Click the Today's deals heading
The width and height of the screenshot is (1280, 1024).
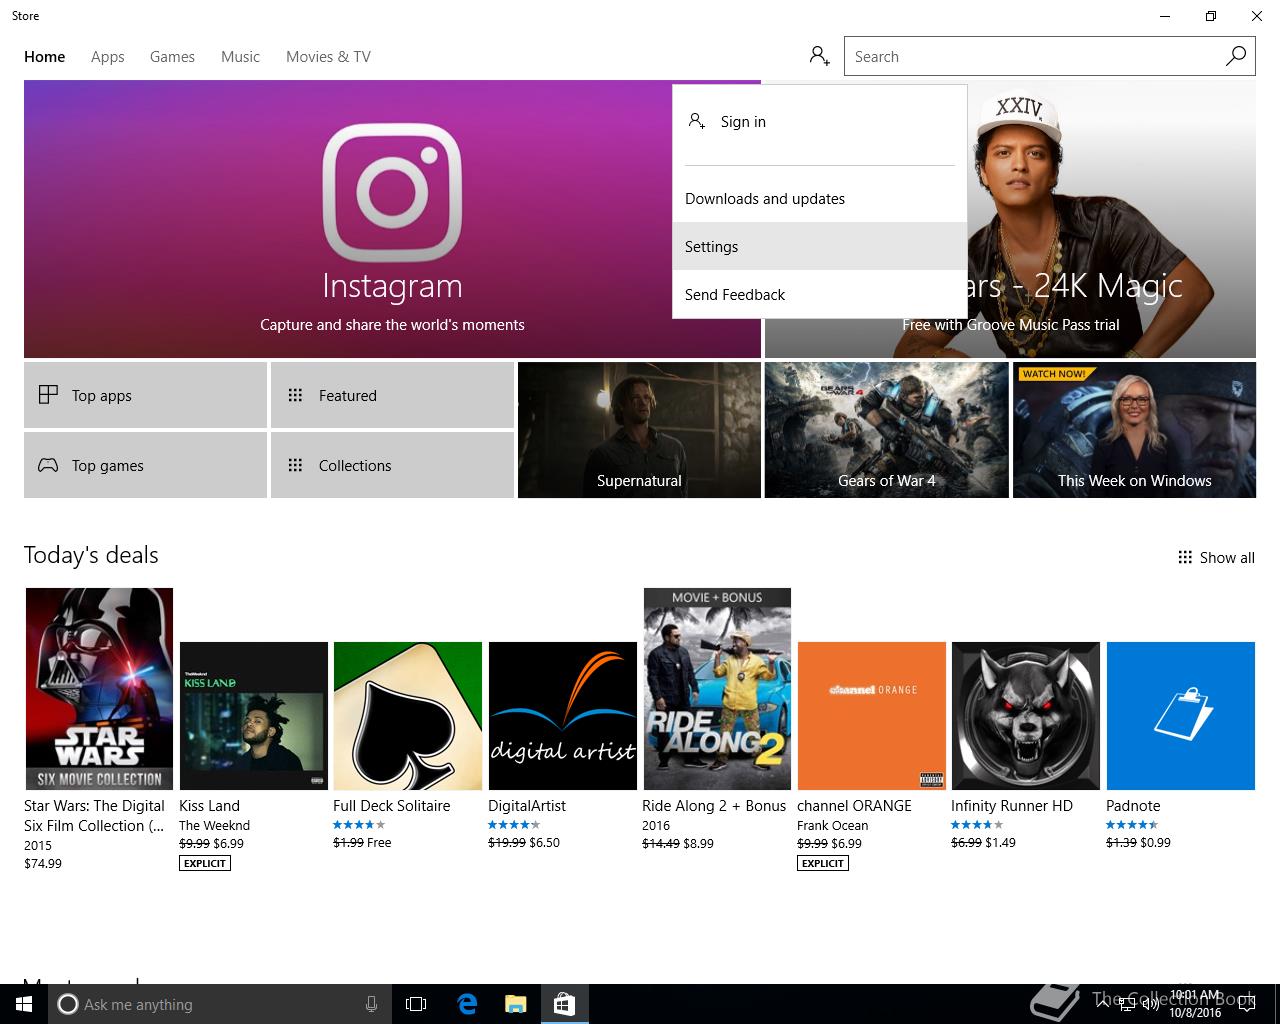91,555
